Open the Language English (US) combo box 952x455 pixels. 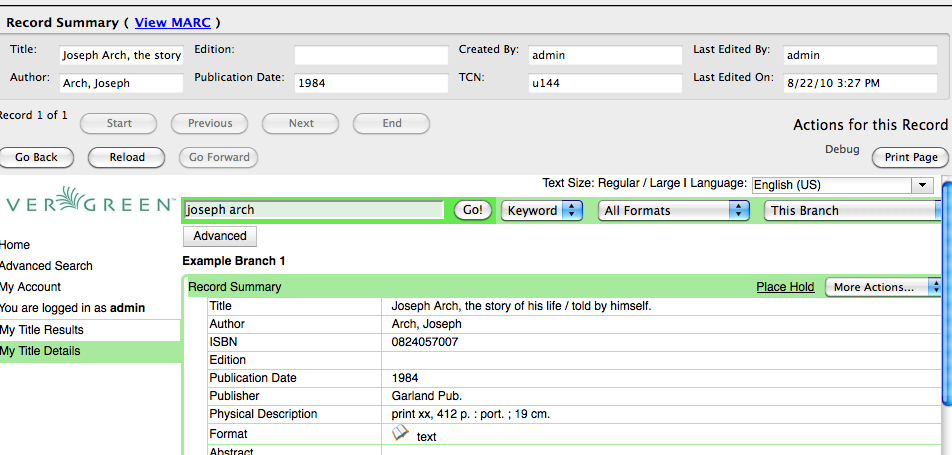coord(842,185)
